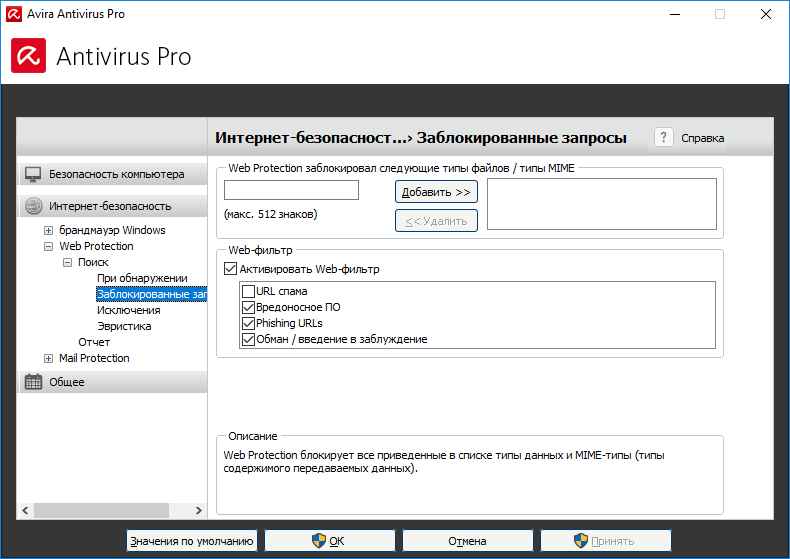Viewport: 790px width, 559px height.
Task: Select Эвристика in the tree
Action: (x=124, y=326)
